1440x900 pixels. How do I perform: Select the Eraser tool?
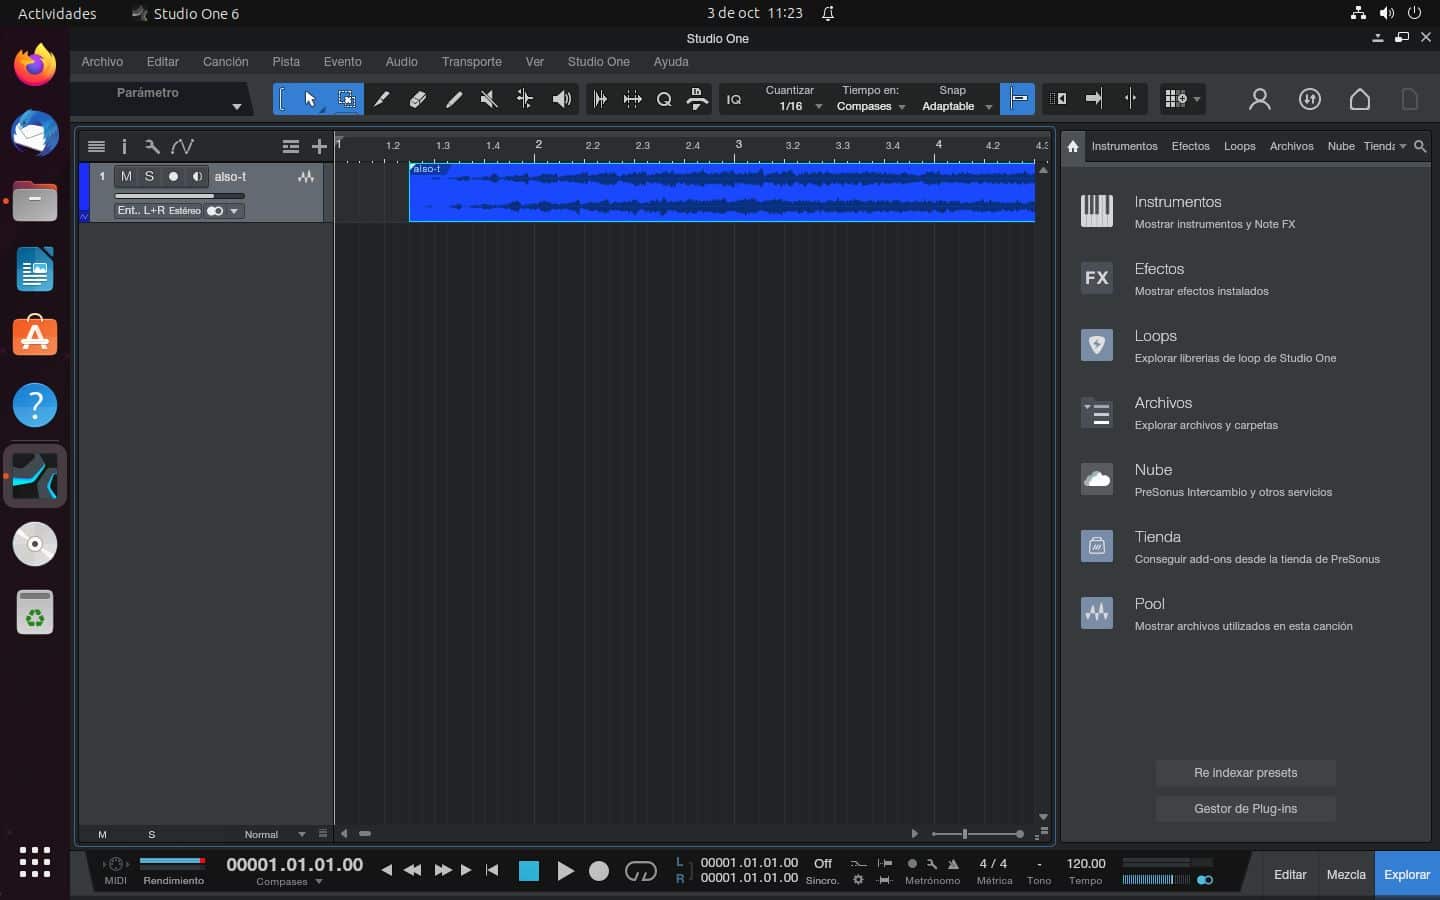click(417, 99)
